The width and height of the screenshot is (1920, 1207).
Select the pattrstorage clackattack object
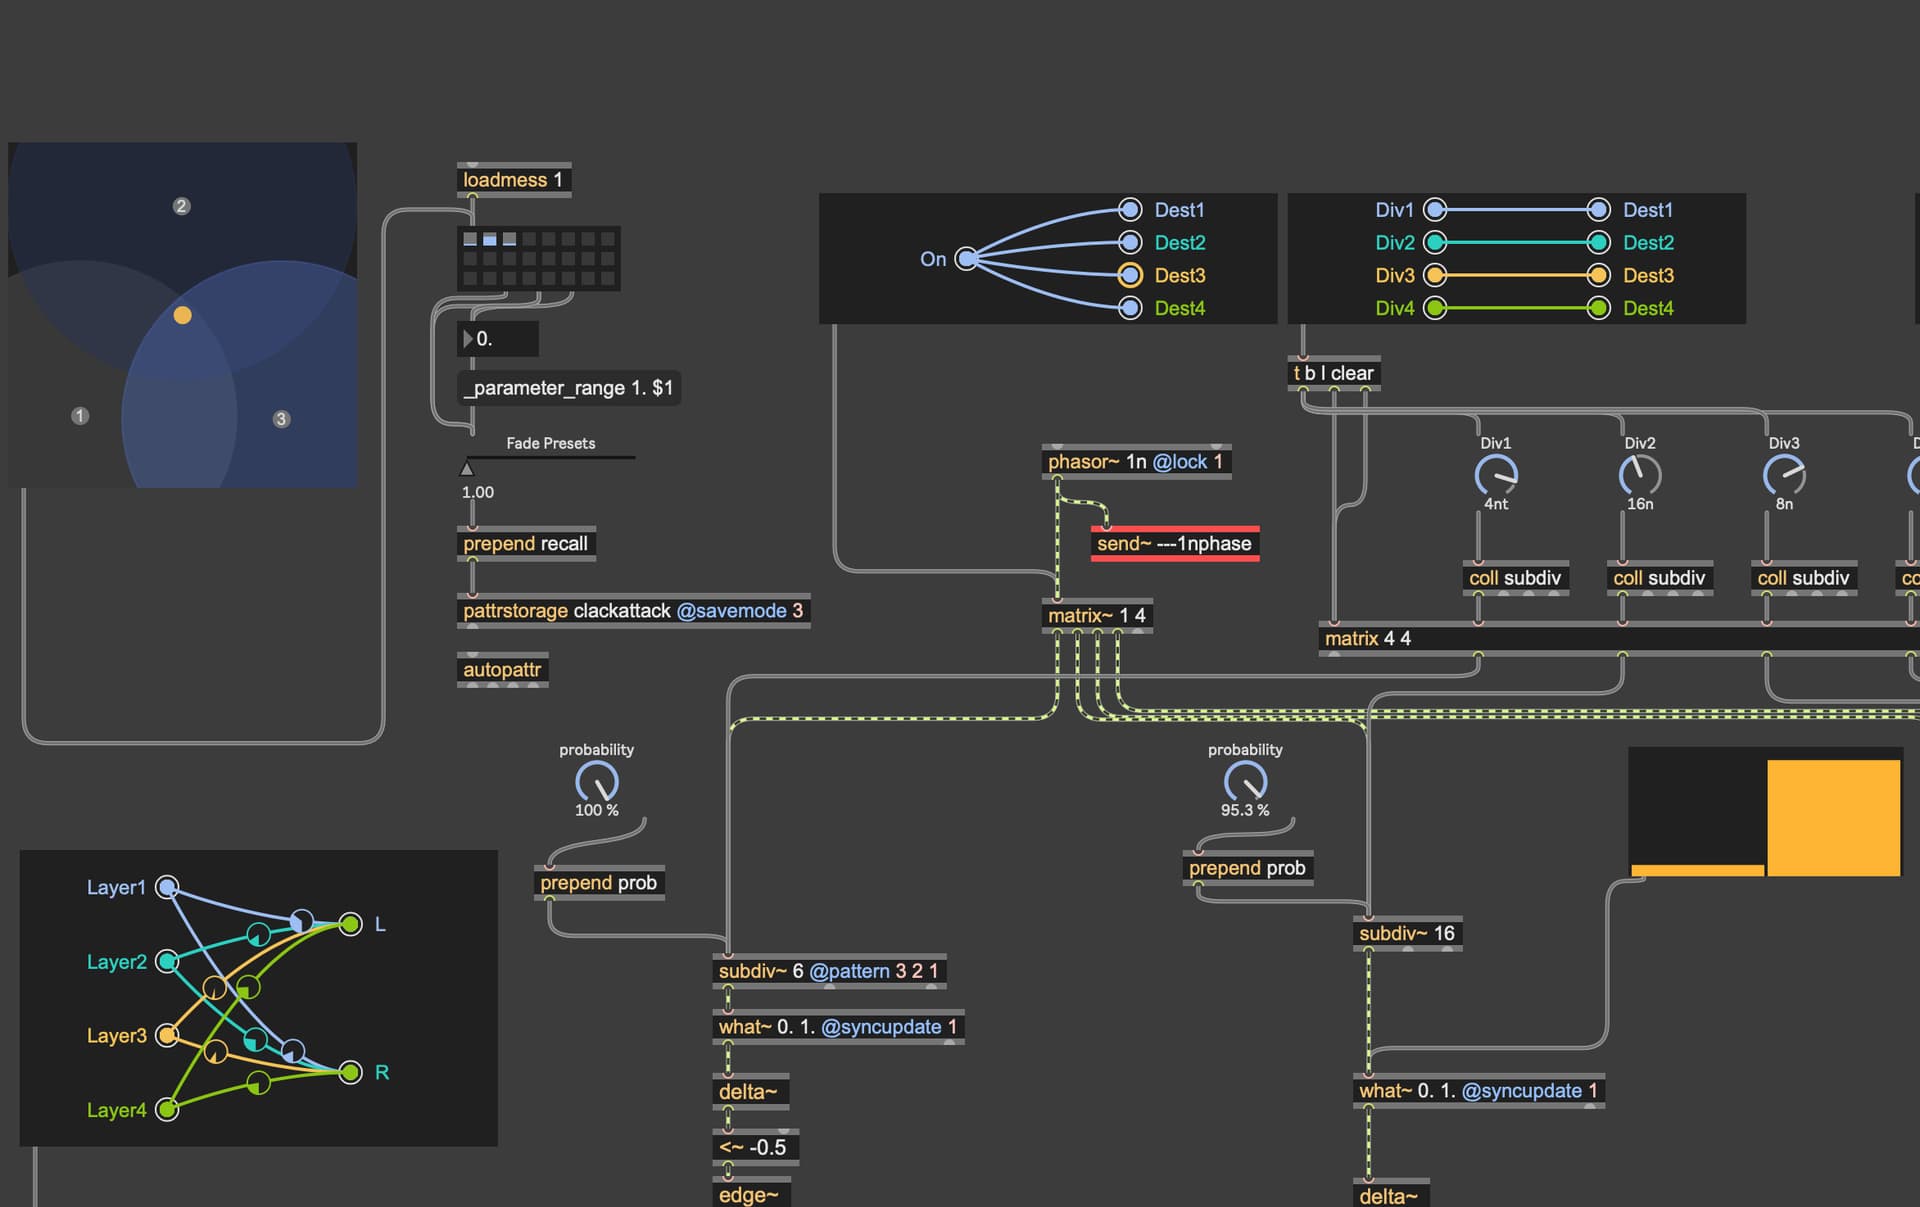[x=633, y=611]
